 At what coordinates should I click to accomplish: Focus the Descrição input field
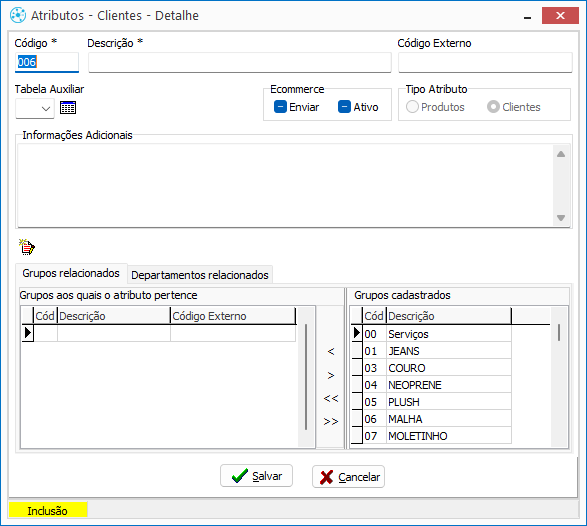[x=240, y=62]
